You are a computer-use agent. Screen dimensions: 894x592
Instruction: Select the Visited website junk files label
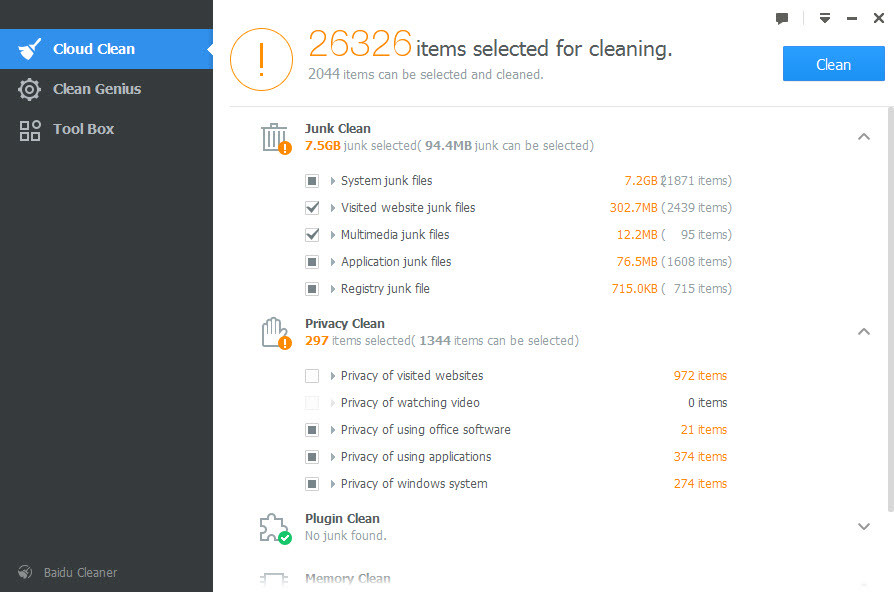tap(408, 208)
